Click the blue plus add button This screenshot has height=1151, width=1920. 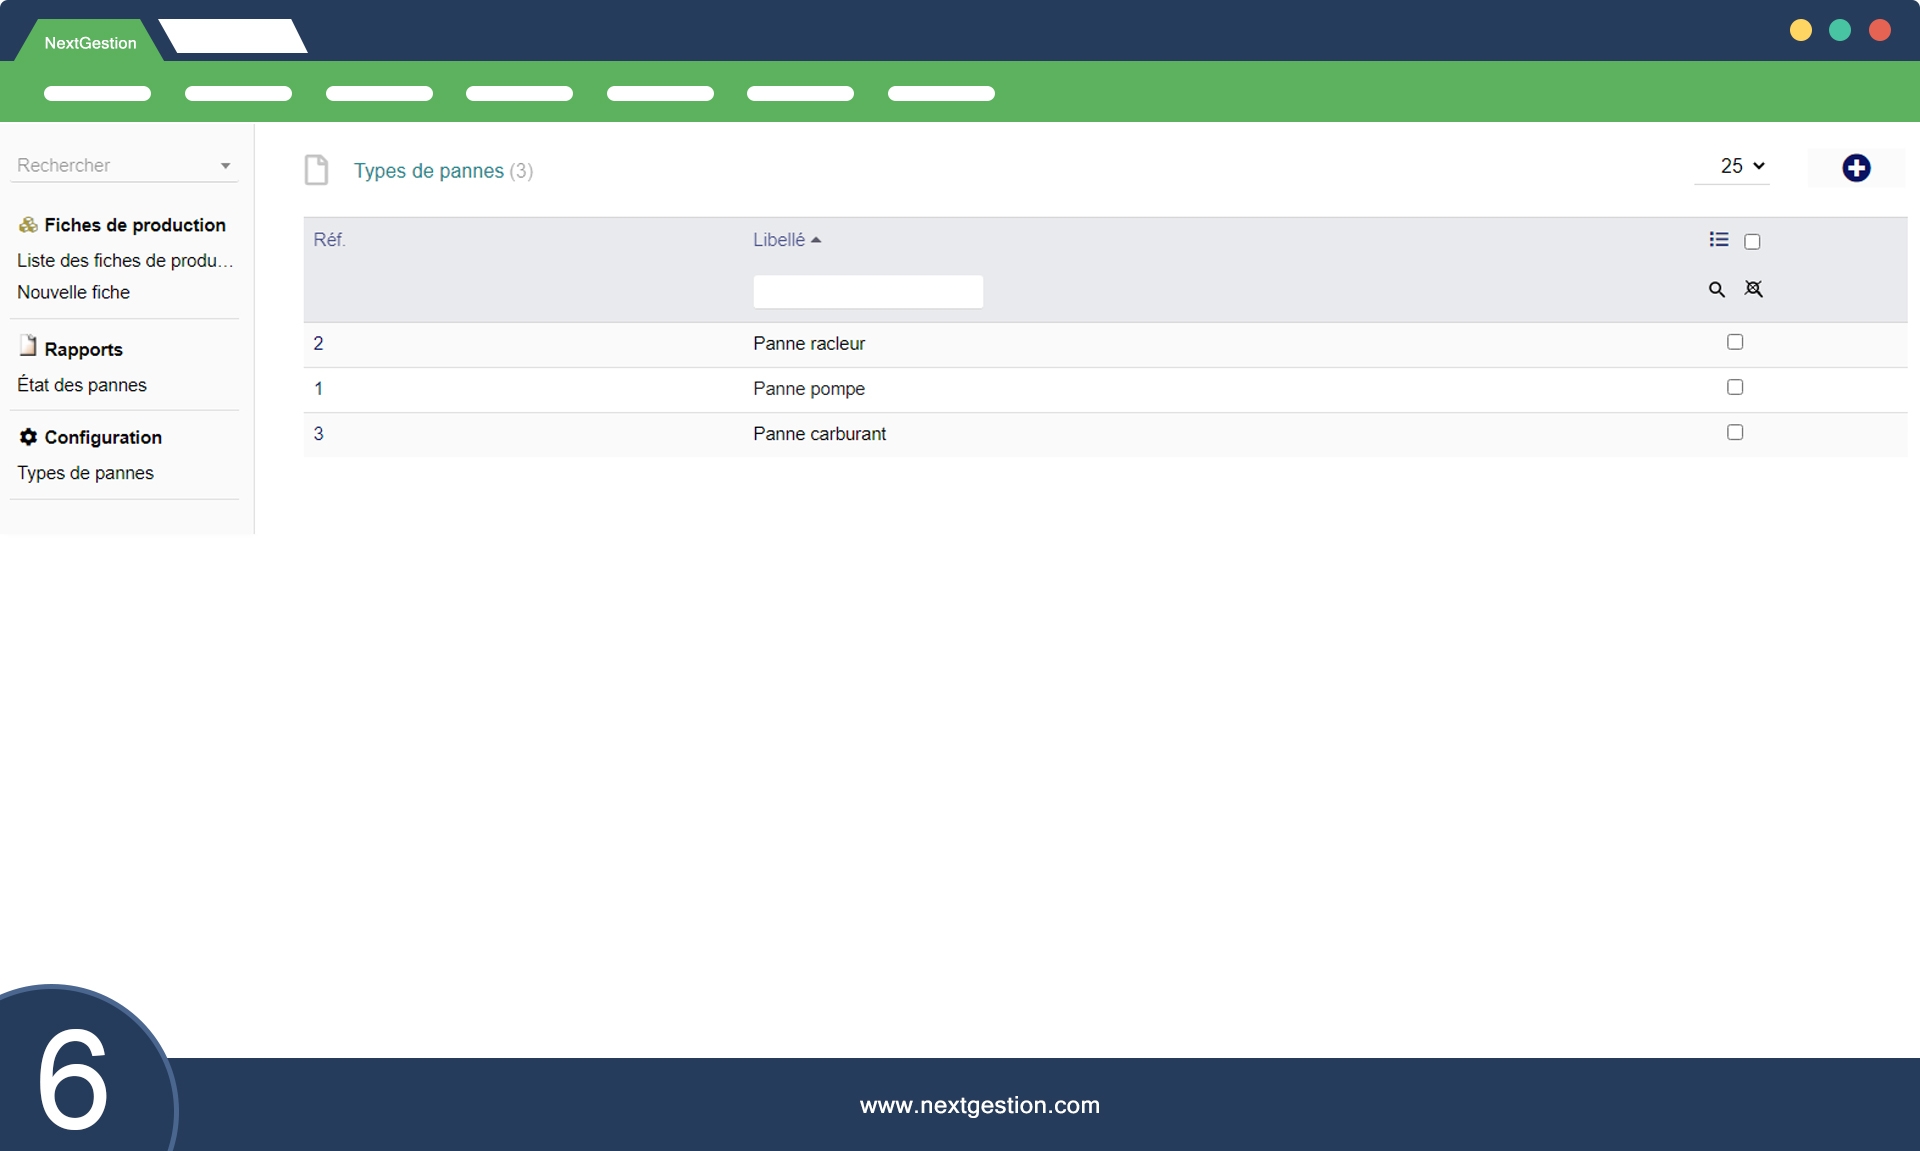coord(1856,168)
